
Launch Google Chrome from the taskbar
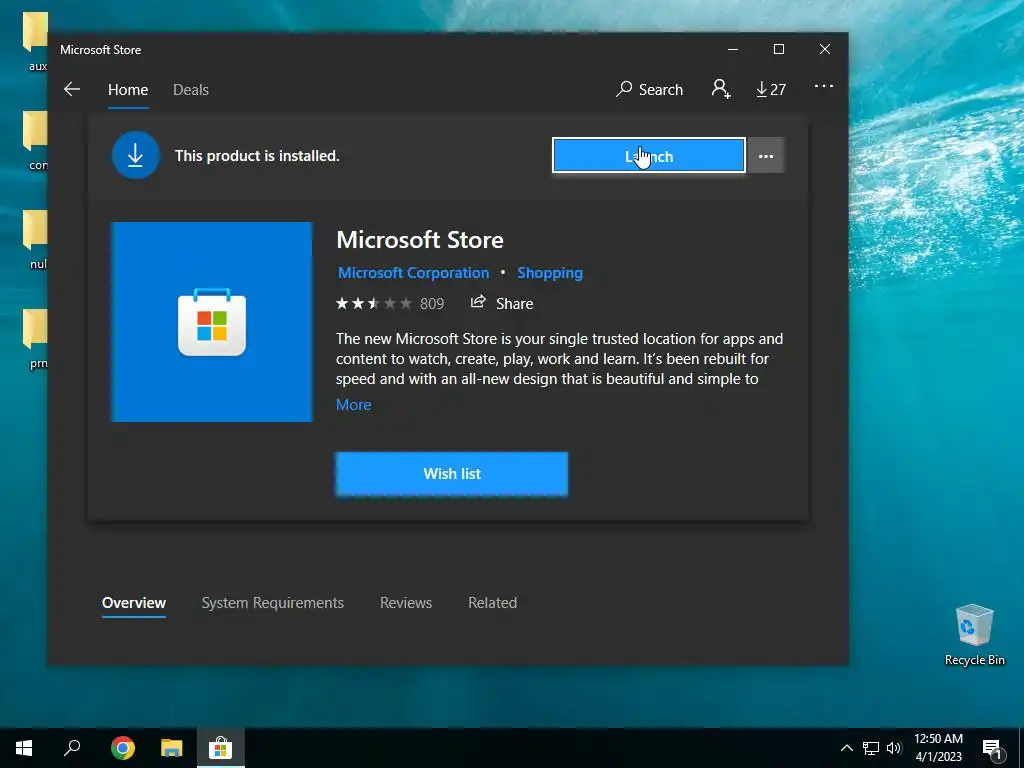click(122, 748)
